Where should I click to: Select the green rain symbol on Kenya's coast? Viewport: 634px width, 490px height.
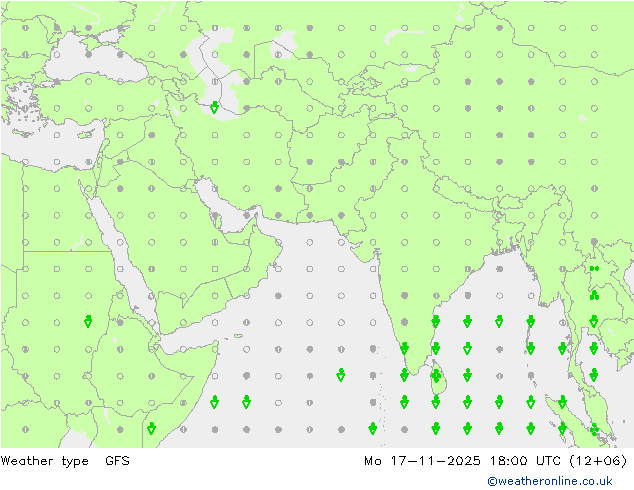[x=151, y=429]
